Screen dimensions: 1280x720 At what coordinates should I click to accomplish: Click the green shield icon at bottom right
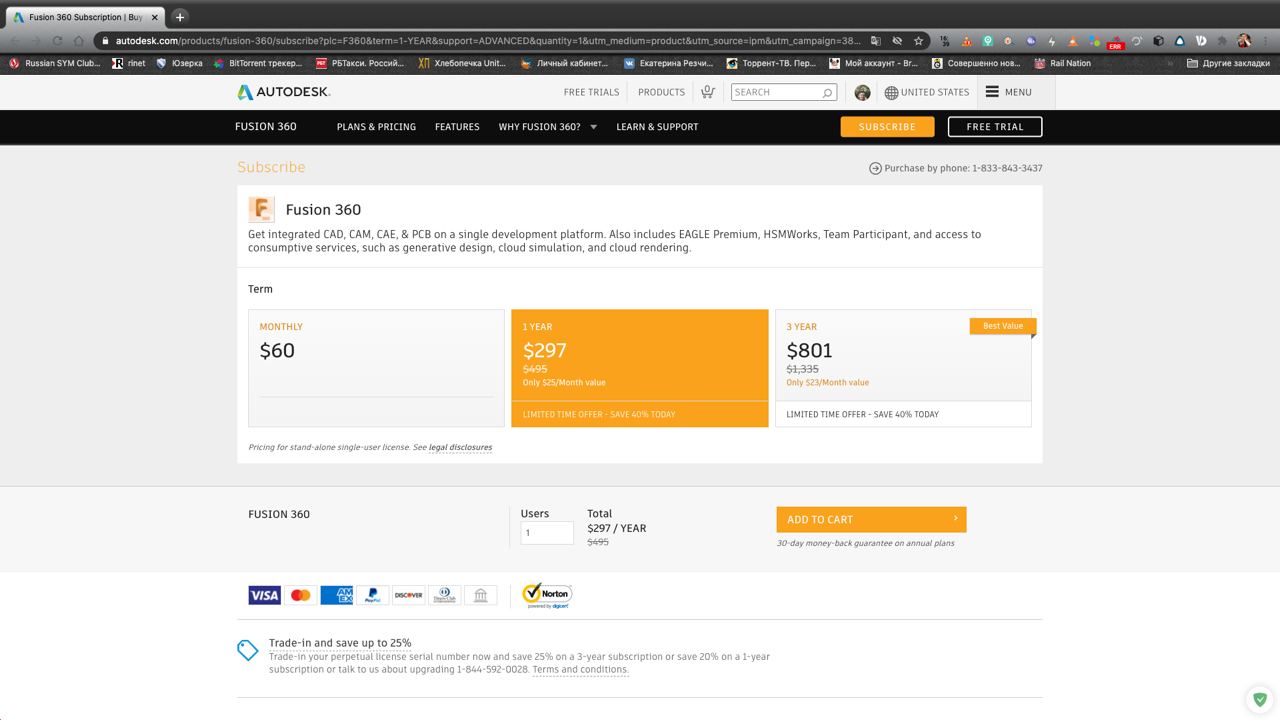pyautogui.click(x=1260, y=699)
